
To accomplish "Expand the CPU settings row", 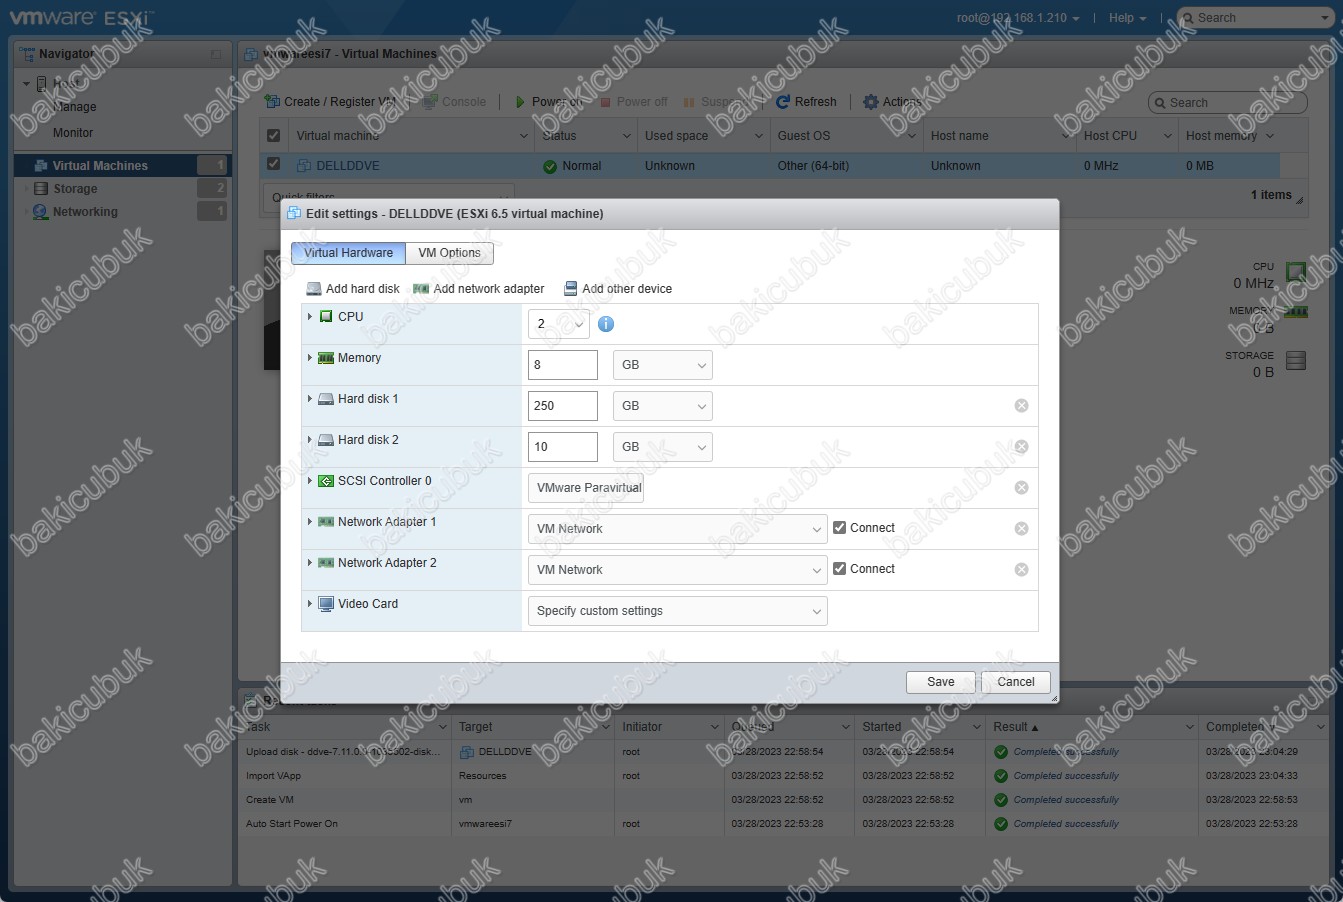I will coord(310,317).
